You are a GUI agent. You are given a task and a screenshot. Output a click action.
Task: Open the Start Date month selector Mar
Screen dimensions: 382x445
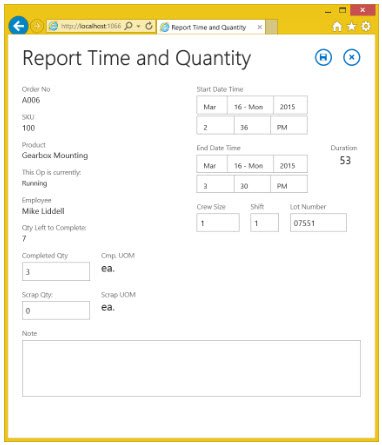coord(212,105)
